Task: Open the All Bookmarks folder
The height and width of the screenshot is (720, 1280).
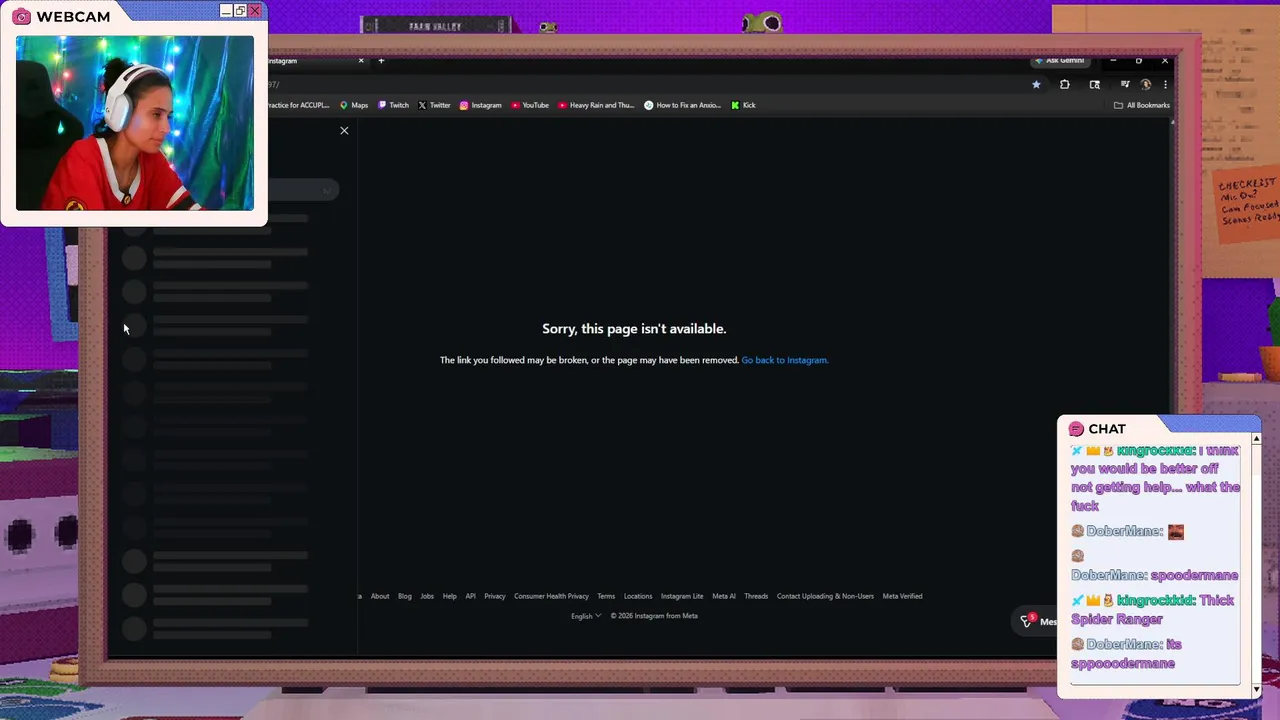Action: click(1142, 105)
